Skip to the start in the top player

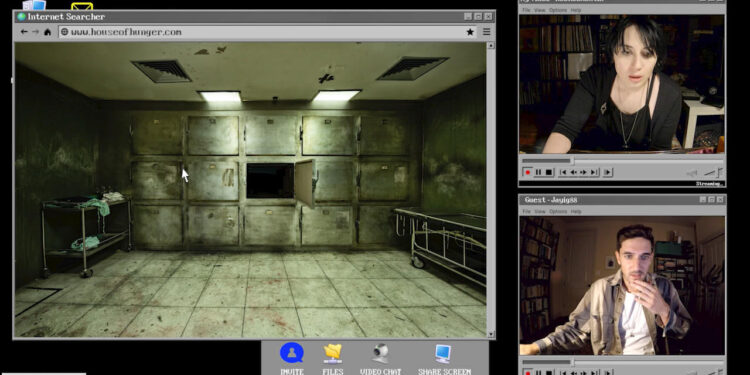point(563,172)
